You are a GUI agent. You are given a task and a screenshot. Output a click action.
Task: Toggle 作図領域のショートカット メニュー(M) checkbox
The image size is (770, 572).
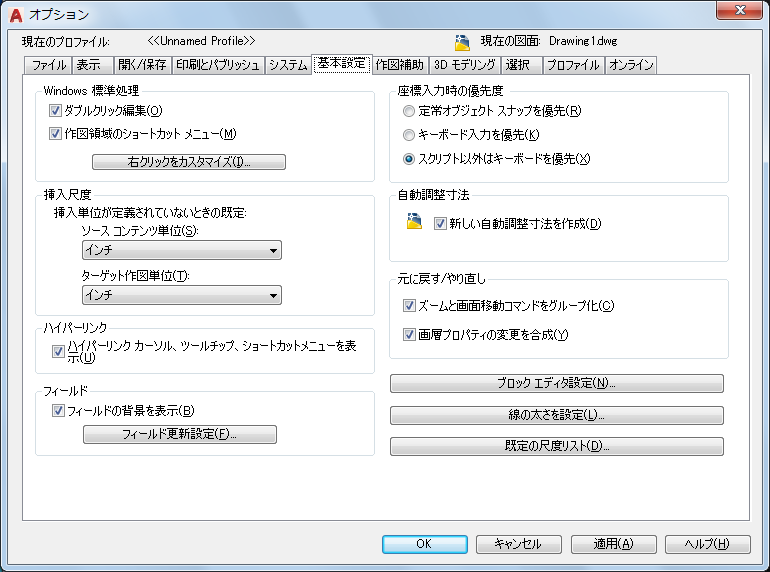point(55,134)
